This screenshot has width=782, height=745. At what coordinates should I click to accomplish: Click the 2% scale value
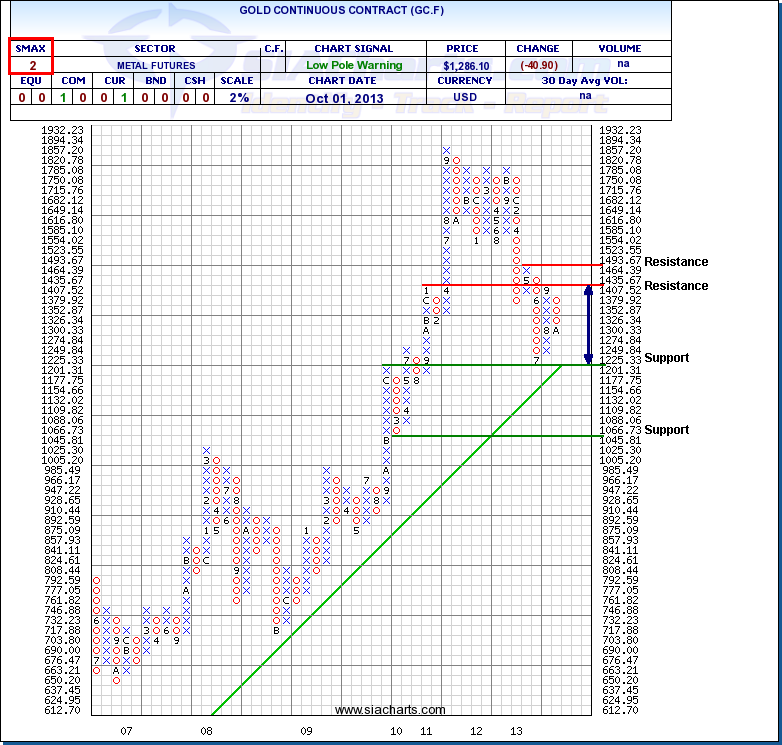pos(237,97)
